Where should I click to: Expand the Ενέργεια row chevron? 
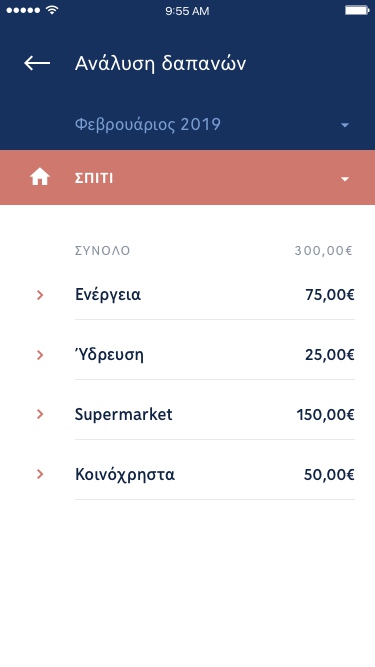(40, 295)
